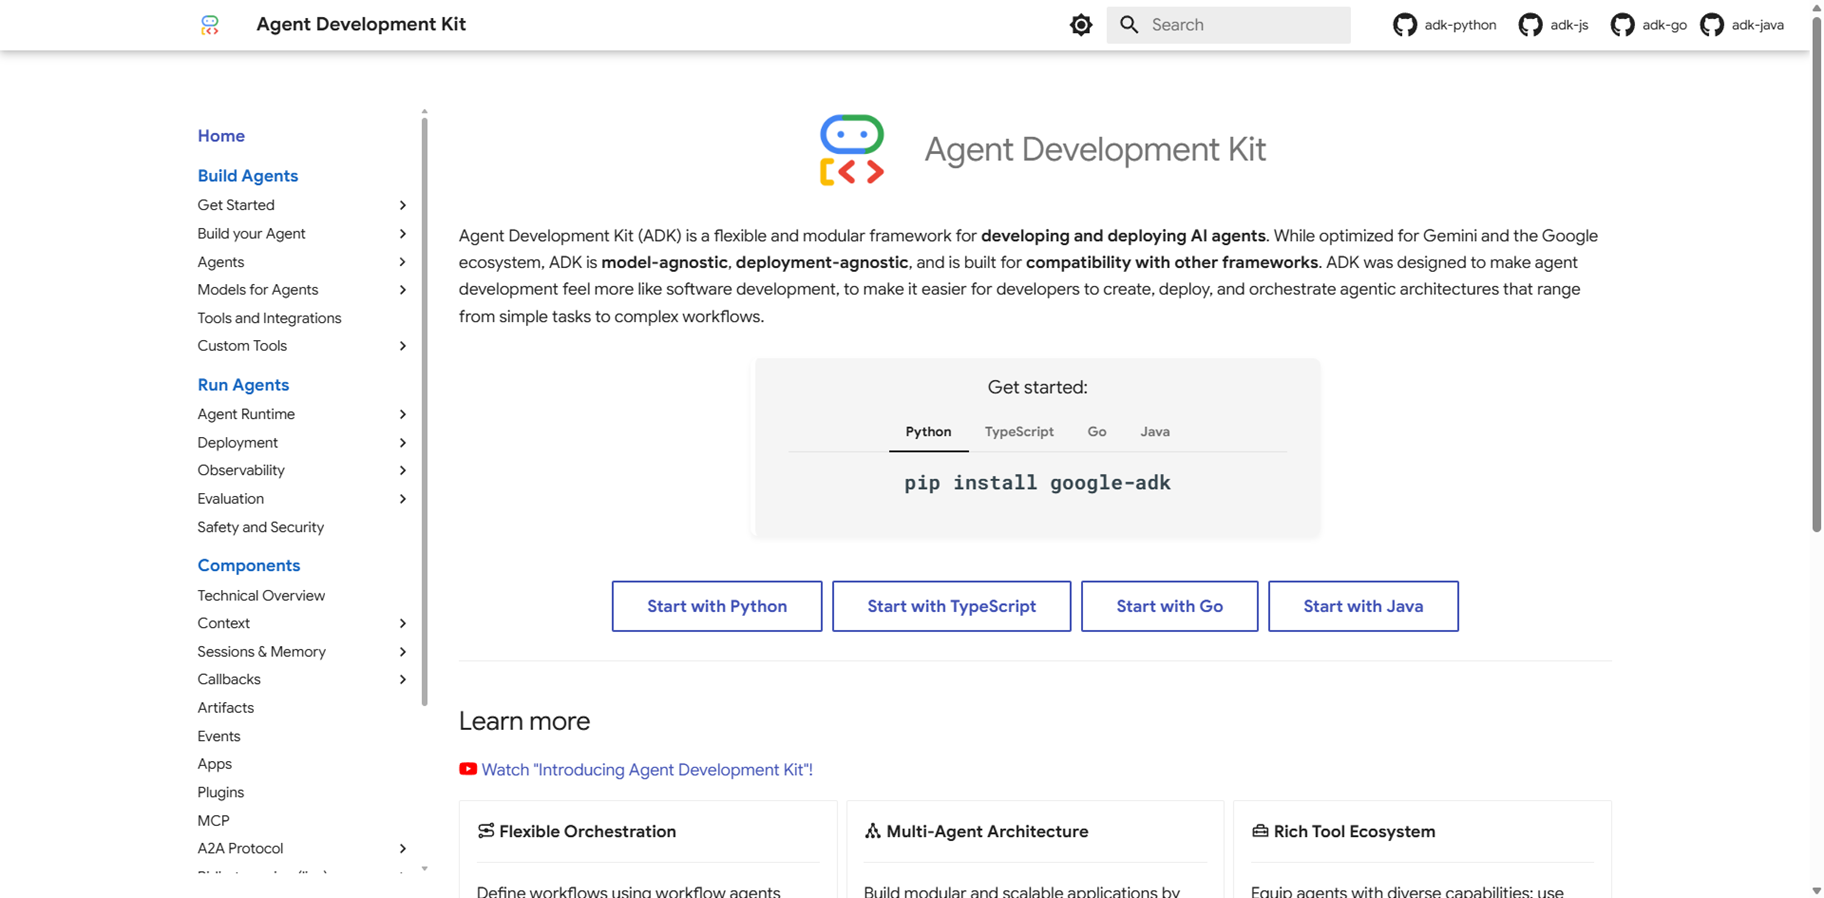The image size is (1824, 898).
Task: Open the Plugins sidebar item
Action: [221, 792]
